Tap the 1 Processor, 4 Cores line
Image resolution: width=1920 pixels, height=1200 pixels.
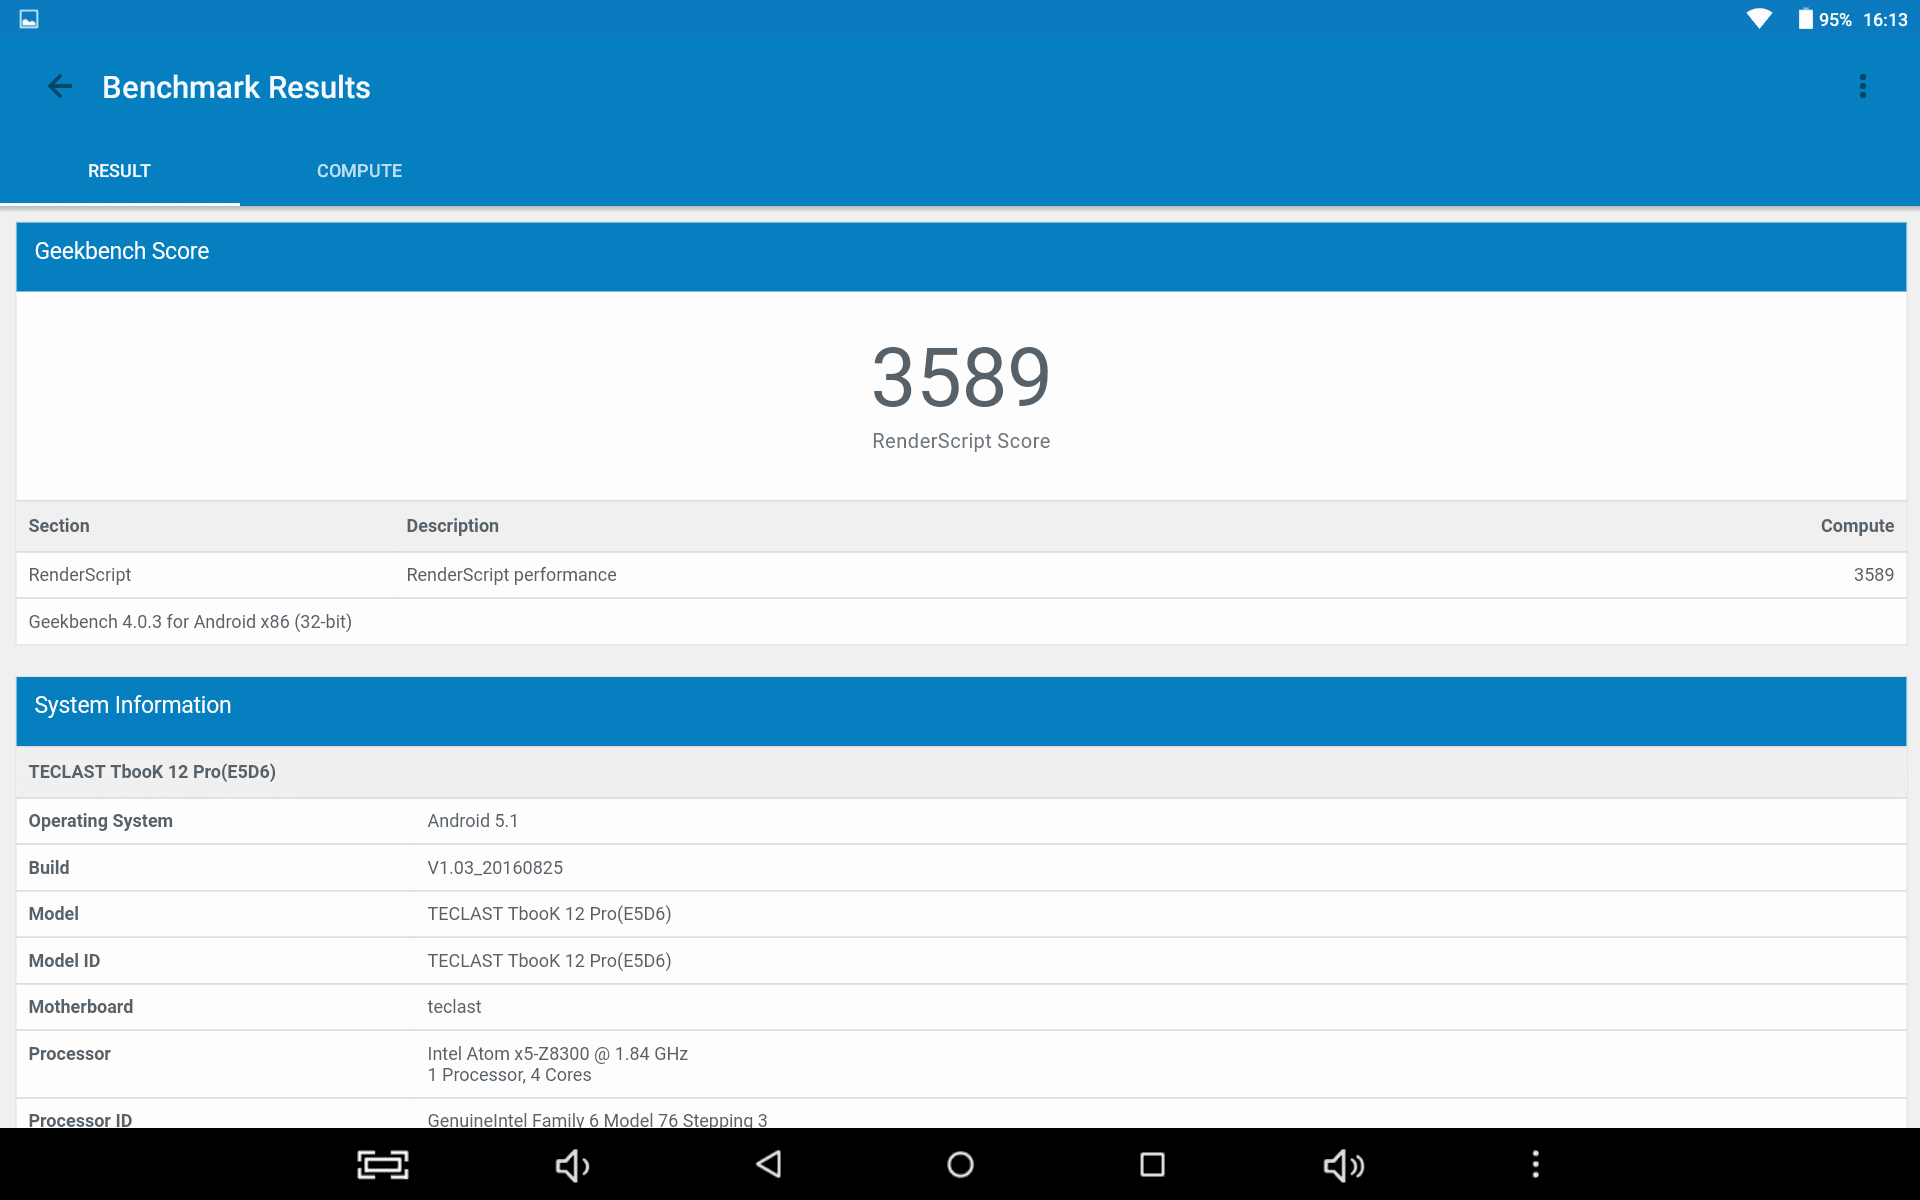point(509,1075)
